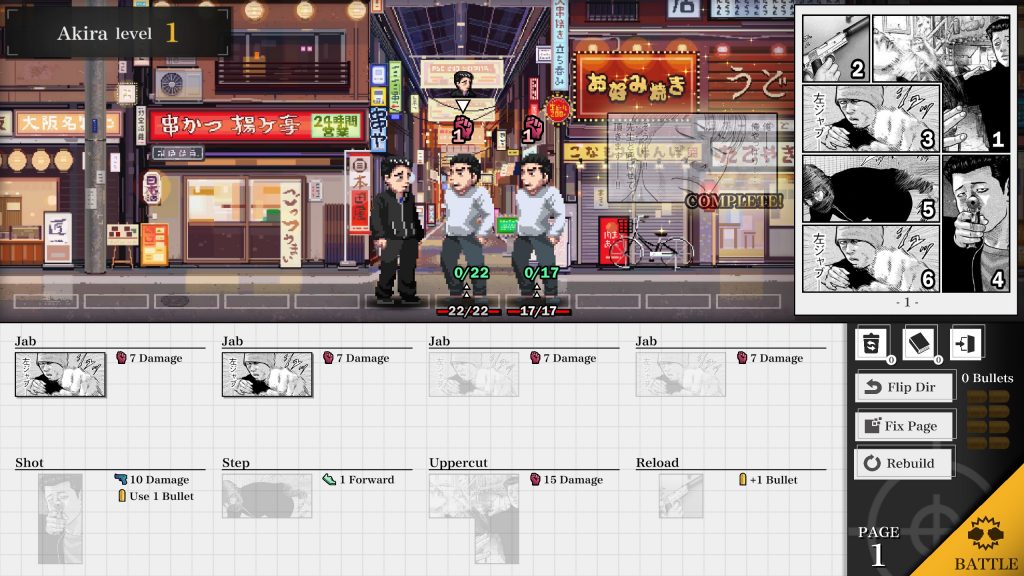Select the Reload card artwork

(x=680, y=496)
